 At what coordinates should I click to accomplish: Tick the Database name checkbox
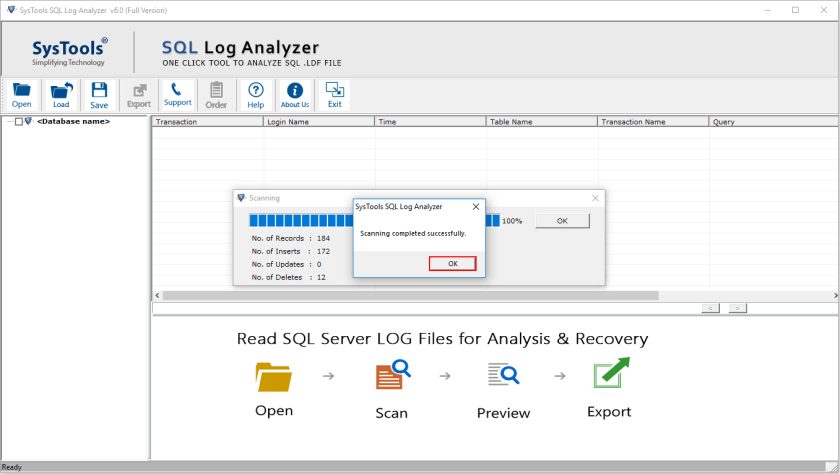click(19, 122)
